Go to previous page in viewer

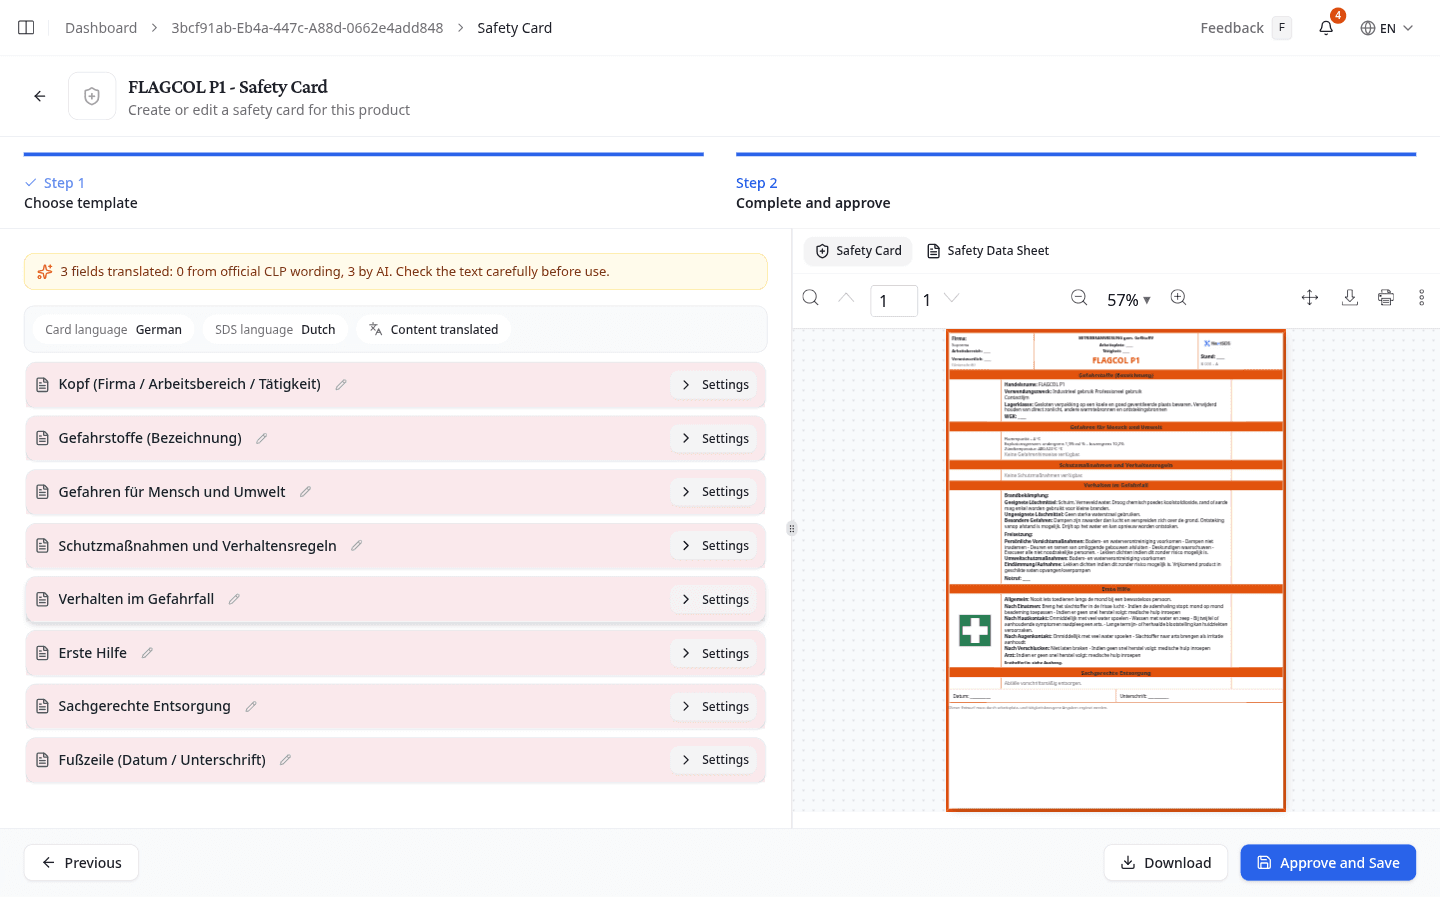pyautogui.click(x=846, y=298)
